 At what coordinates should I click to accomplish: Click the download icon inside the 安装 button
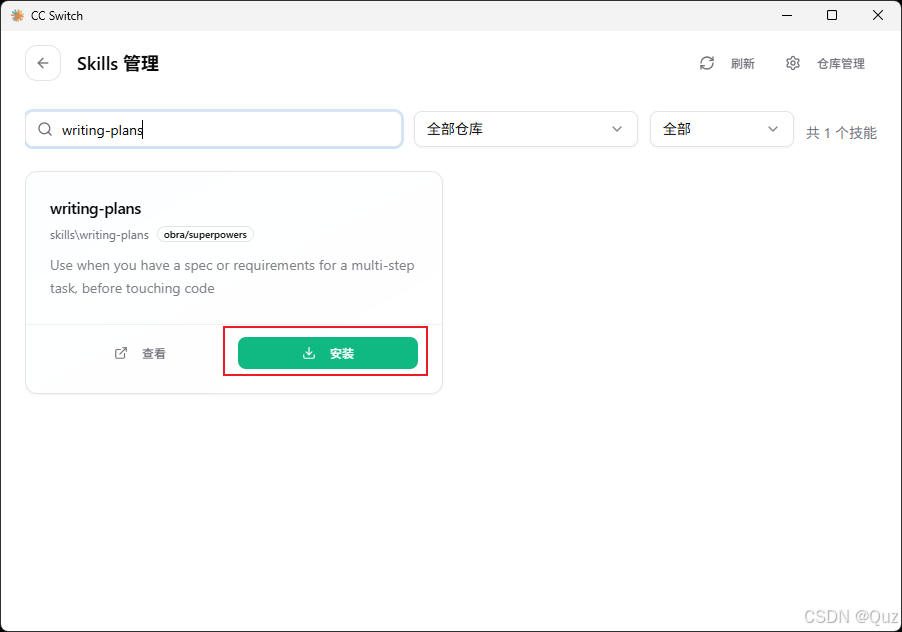coord(311,353)
